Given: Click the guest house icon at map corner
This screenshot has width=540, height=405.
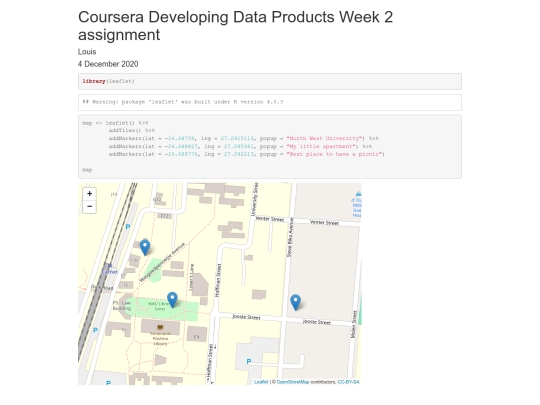Looking at the screenshot, I should 359,194.
